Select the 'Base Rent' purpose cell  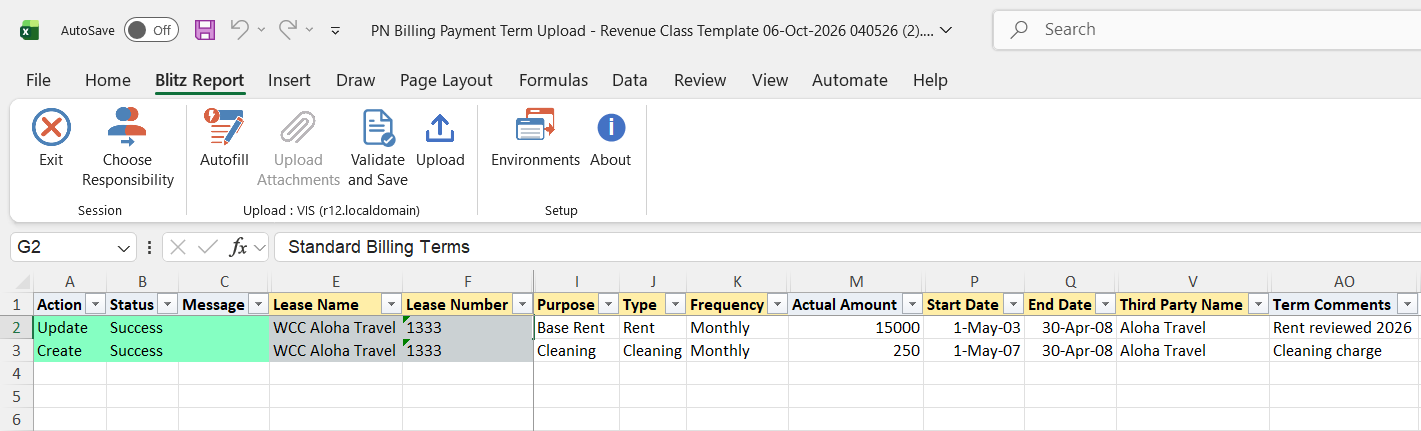pos(577,328)
